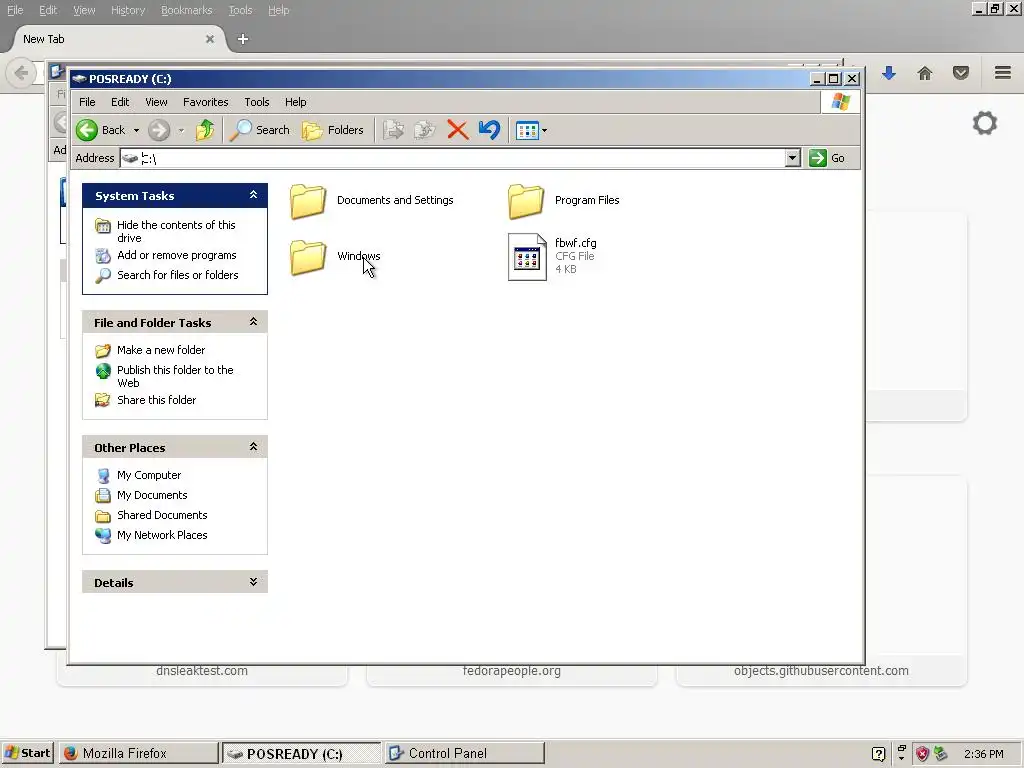Click the Firefox downloads arrow icon
This screenshot has width=1024, height=768.
click(888, 73)
